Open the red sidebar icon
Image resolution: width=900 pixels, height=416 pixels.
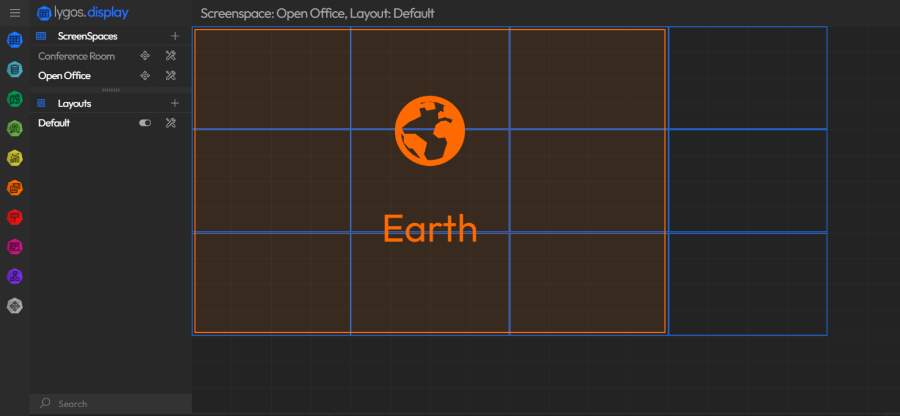(x=15, y=217)
